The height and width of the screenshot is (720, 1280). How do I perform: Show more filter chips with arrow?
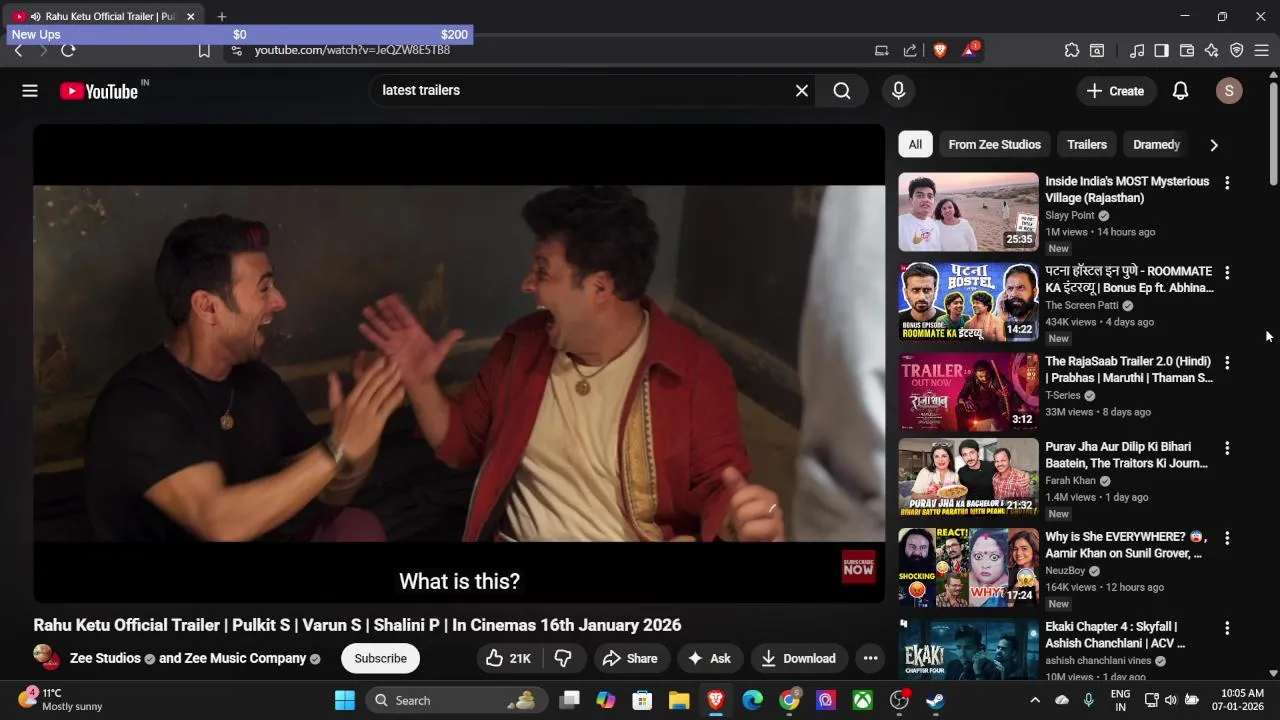coord(1214,145)
